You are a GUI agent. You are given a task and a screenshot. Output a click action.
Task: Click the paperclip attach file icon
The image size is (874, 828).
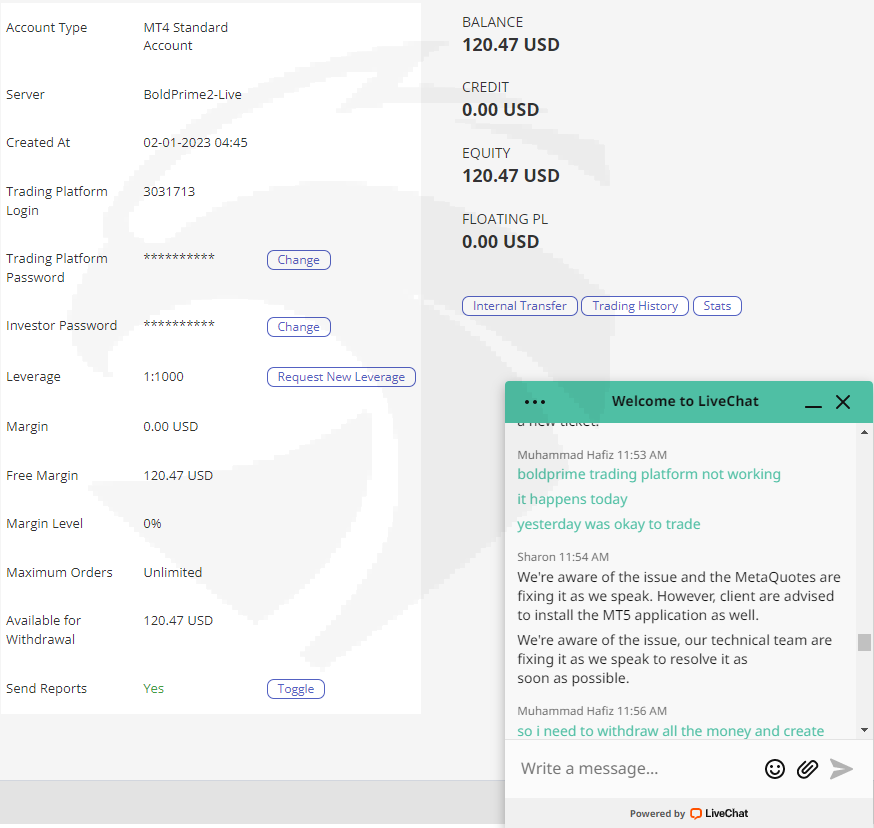click(x=807, y=768)
